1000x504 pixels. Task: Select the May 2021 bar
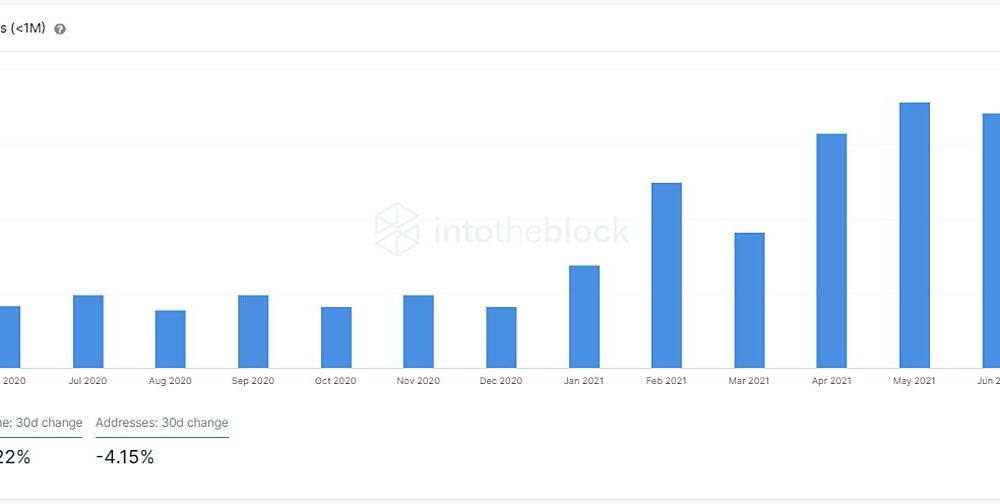(x=915, y=235)
